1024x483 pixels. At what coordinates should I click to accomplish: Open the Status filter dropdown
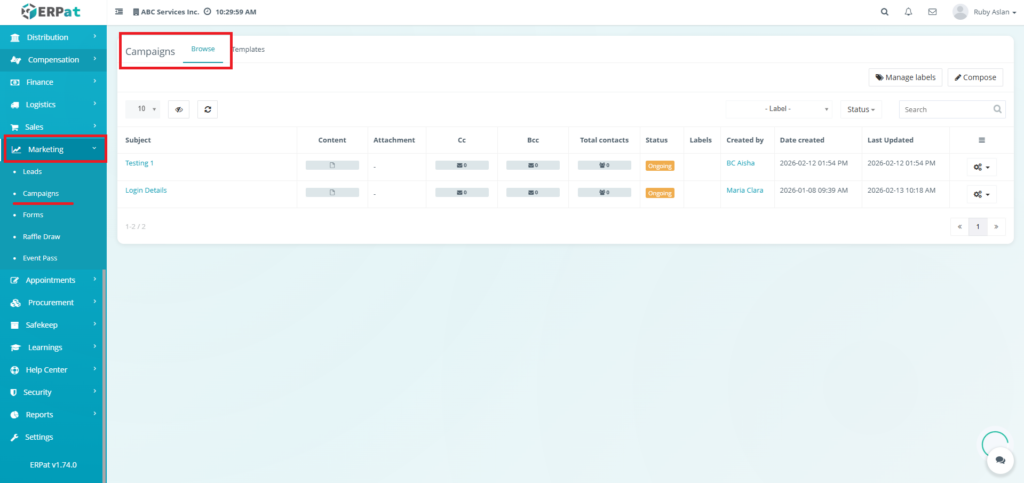point(860,109)
